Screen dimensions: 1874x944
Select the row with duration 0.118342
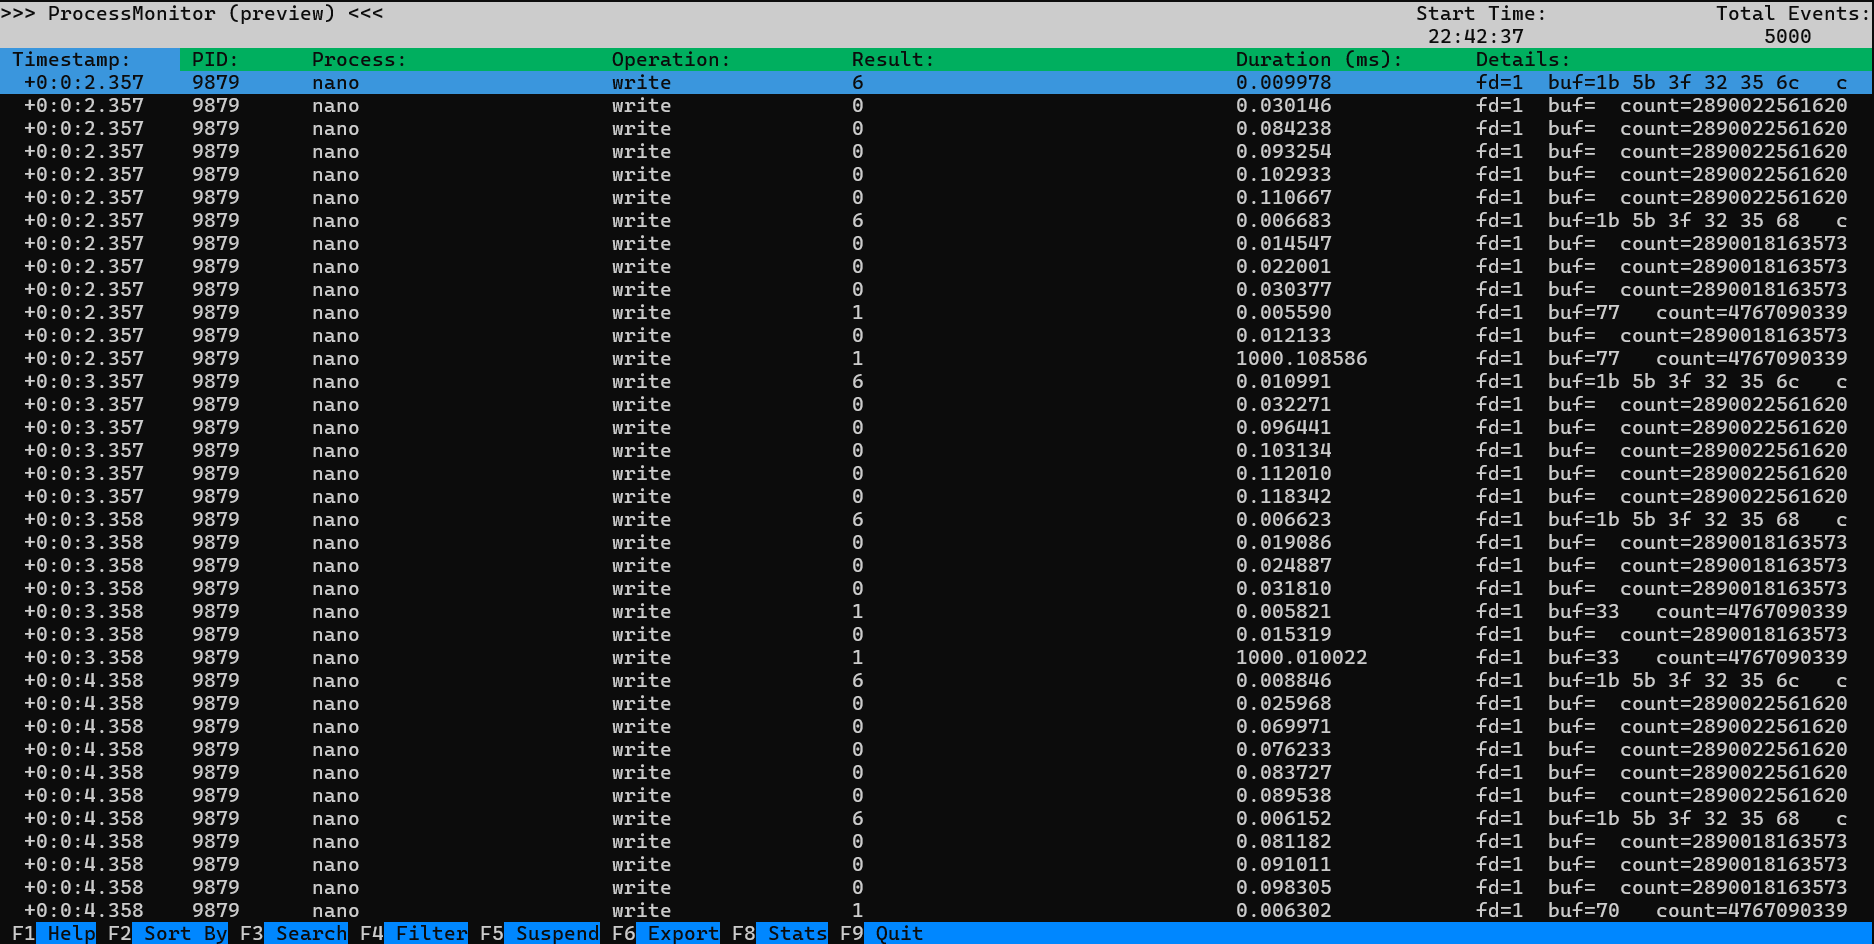pyautogui.click(x=937, y=497)
